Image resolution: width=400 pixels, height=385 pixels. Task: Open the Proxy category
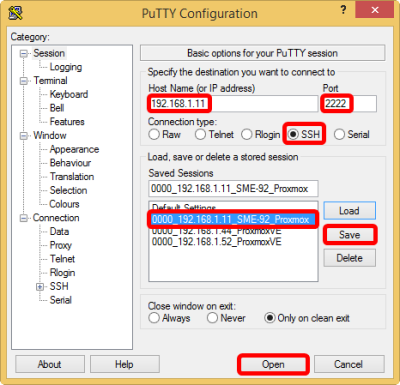61,245
